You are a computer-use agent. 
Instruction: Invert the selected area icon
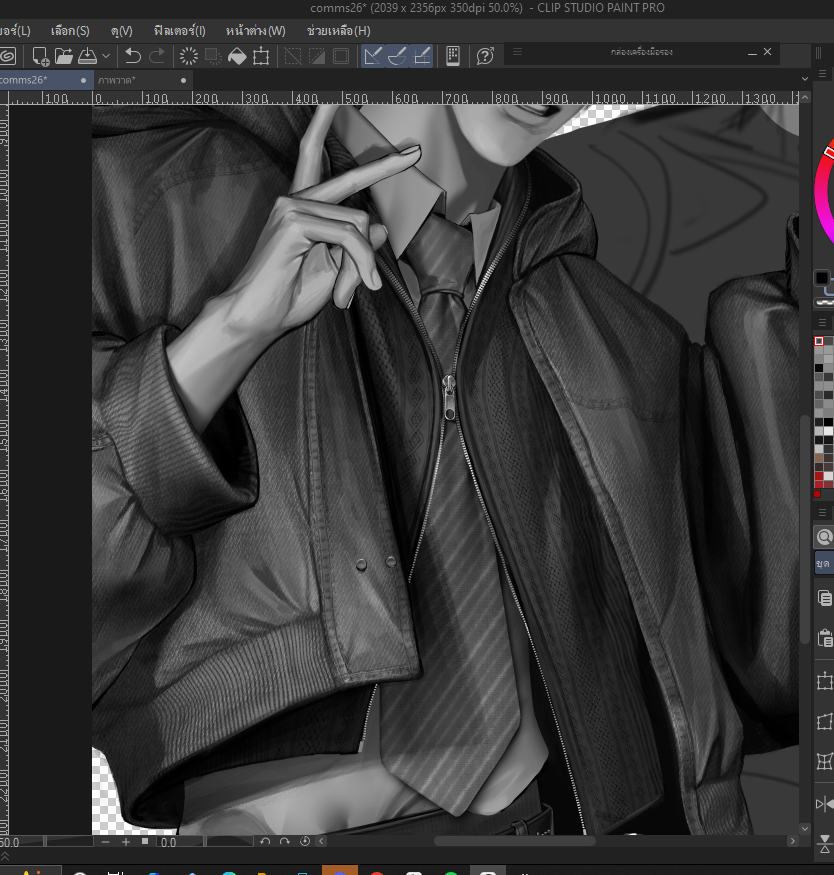(x=317, y=56)
